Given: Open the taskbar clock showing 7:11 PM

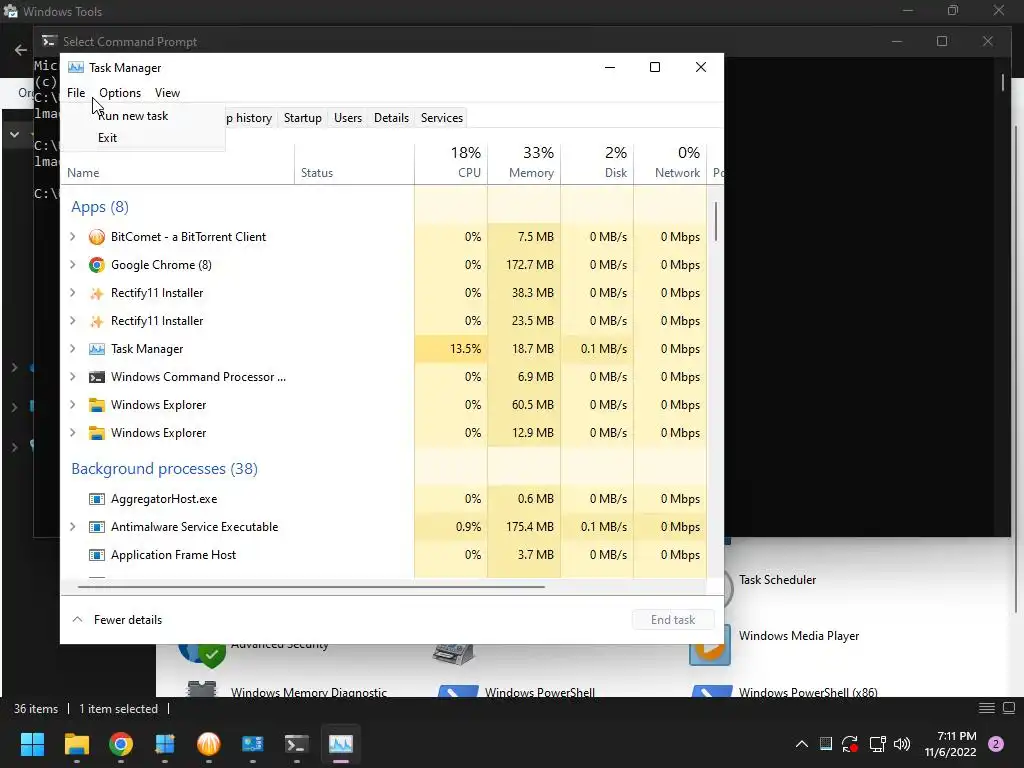Looking at the screenshot, I should (x=950, y=744).
